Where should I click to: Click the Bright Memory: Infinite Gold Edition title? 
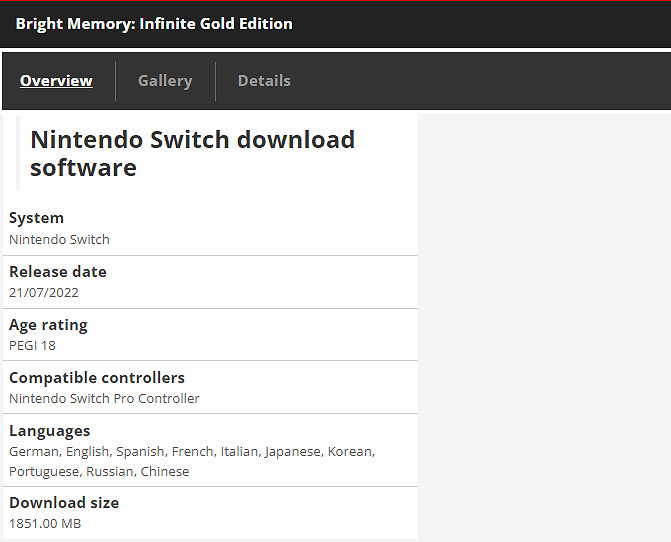click(x=154, y=23)
